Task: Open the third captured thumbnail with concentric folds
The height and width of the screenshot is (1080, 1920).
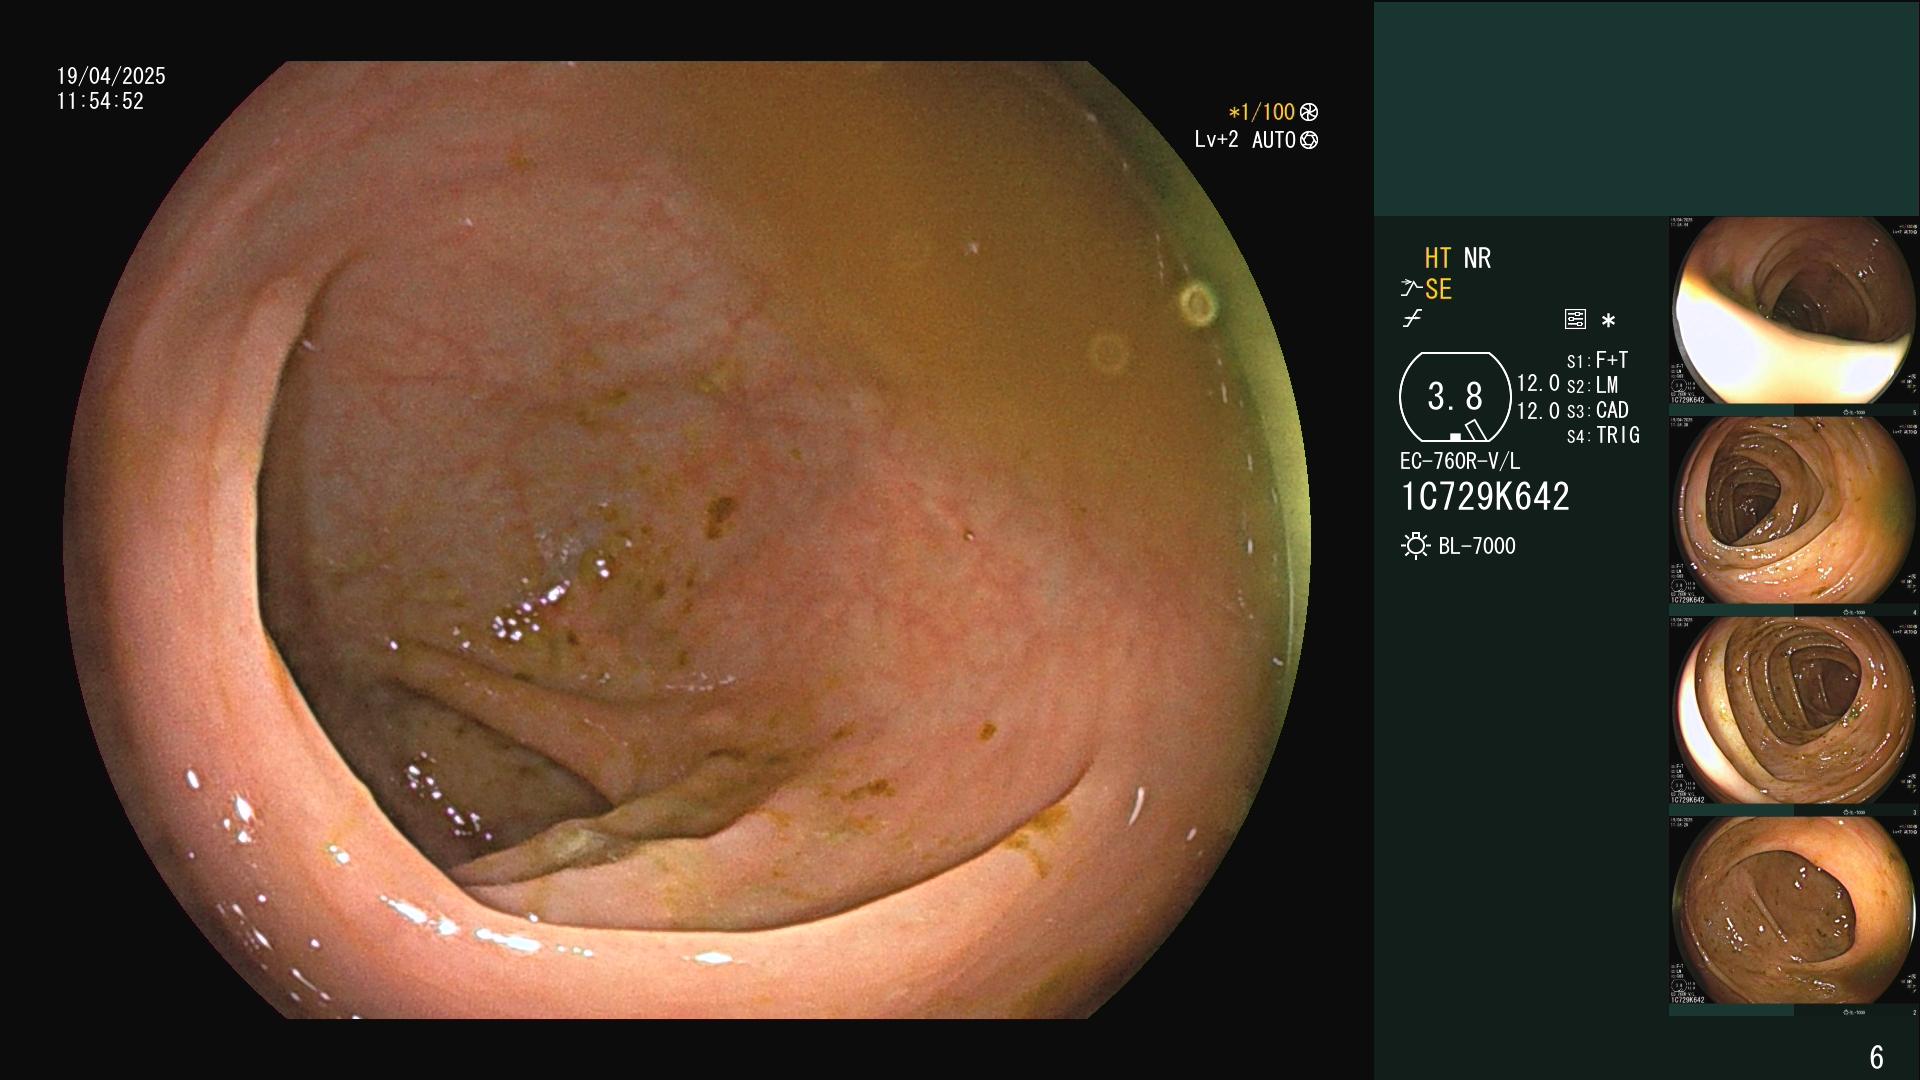Action: tap(1794, 710)
